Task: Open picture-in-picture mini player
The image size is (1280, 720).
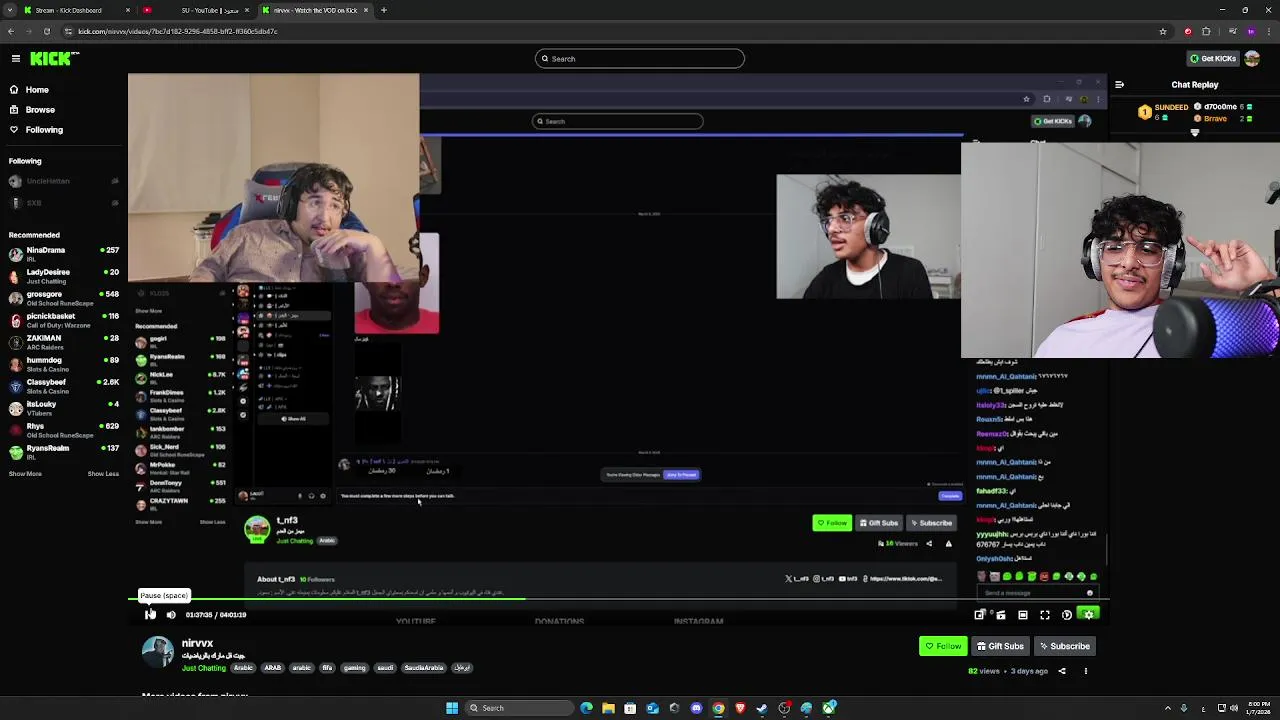Action: tap(979, 615)
